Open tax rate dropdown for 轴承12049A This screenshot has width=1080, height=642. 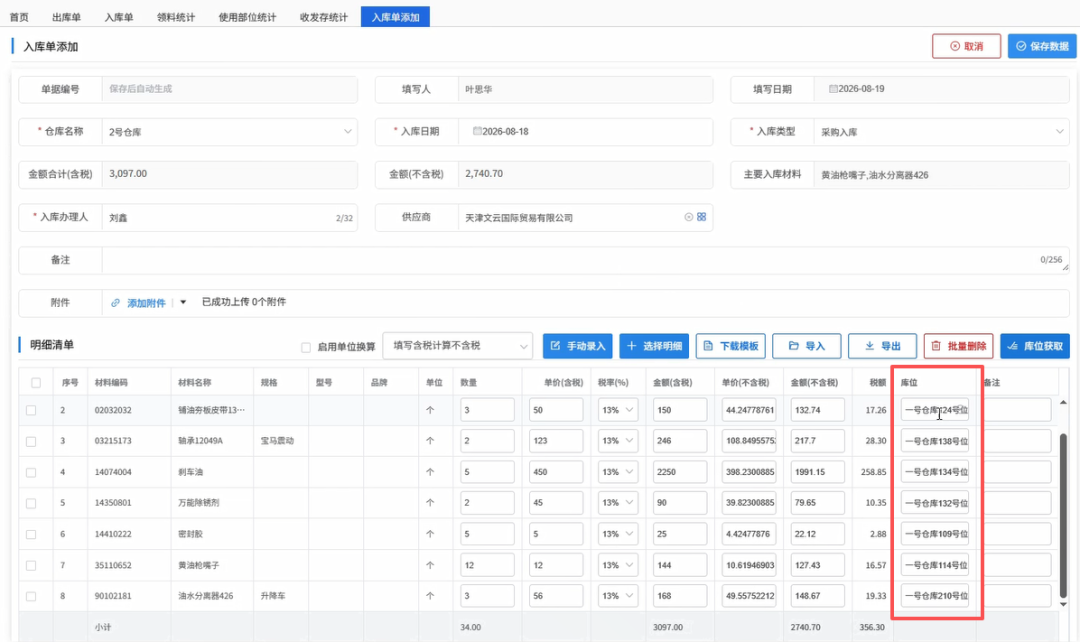point(617,441)
